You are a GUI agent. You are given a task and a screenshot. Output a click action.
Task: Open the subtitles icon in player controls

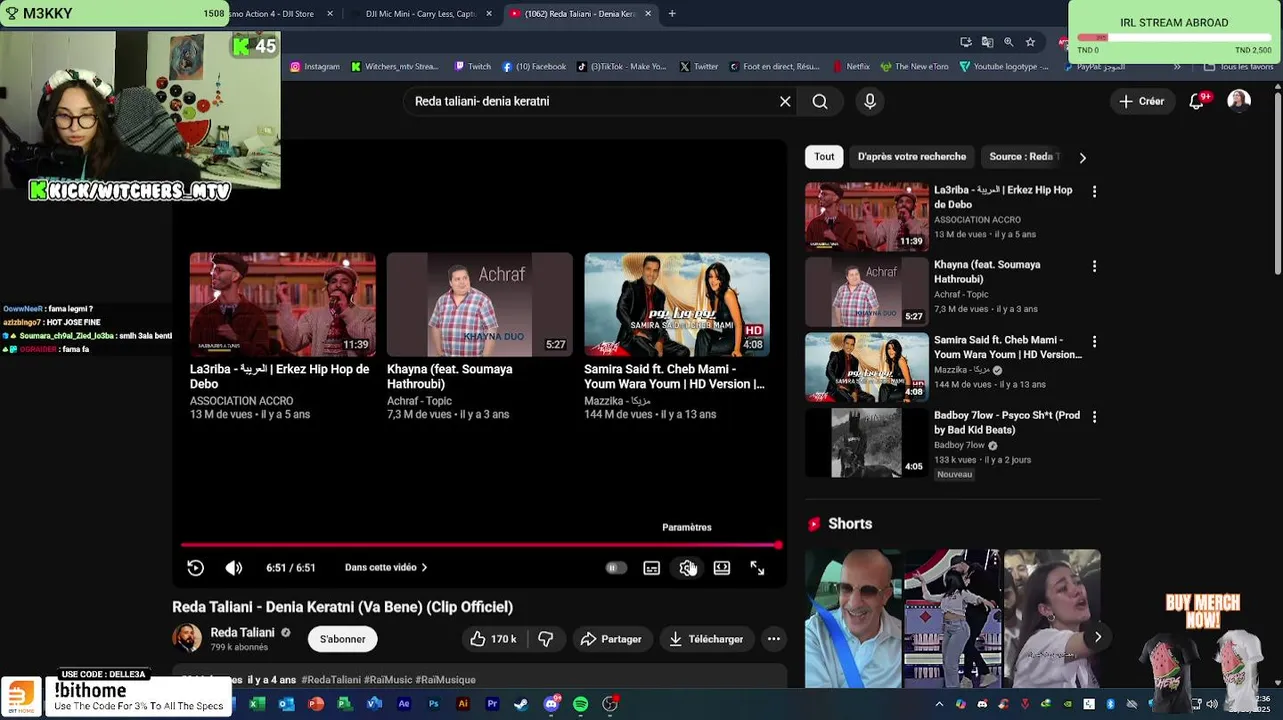651,568
